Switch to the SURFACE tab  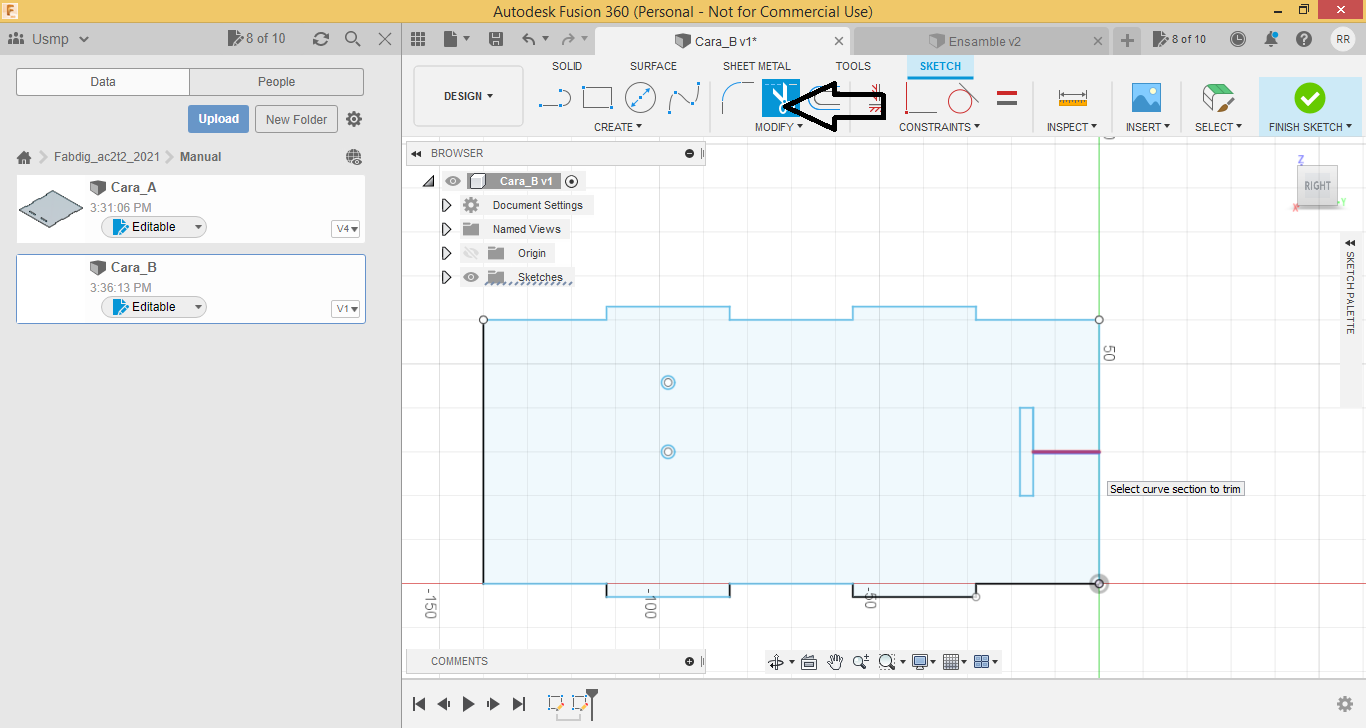click(x=653, y=66)
